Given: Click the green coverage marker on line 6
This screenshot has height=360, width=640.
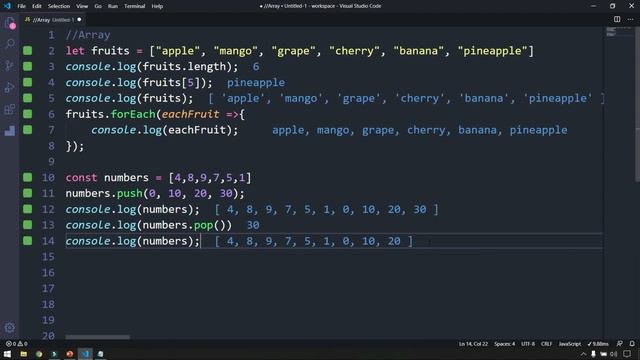Looking at the screenshot, I should coord(27,114).
